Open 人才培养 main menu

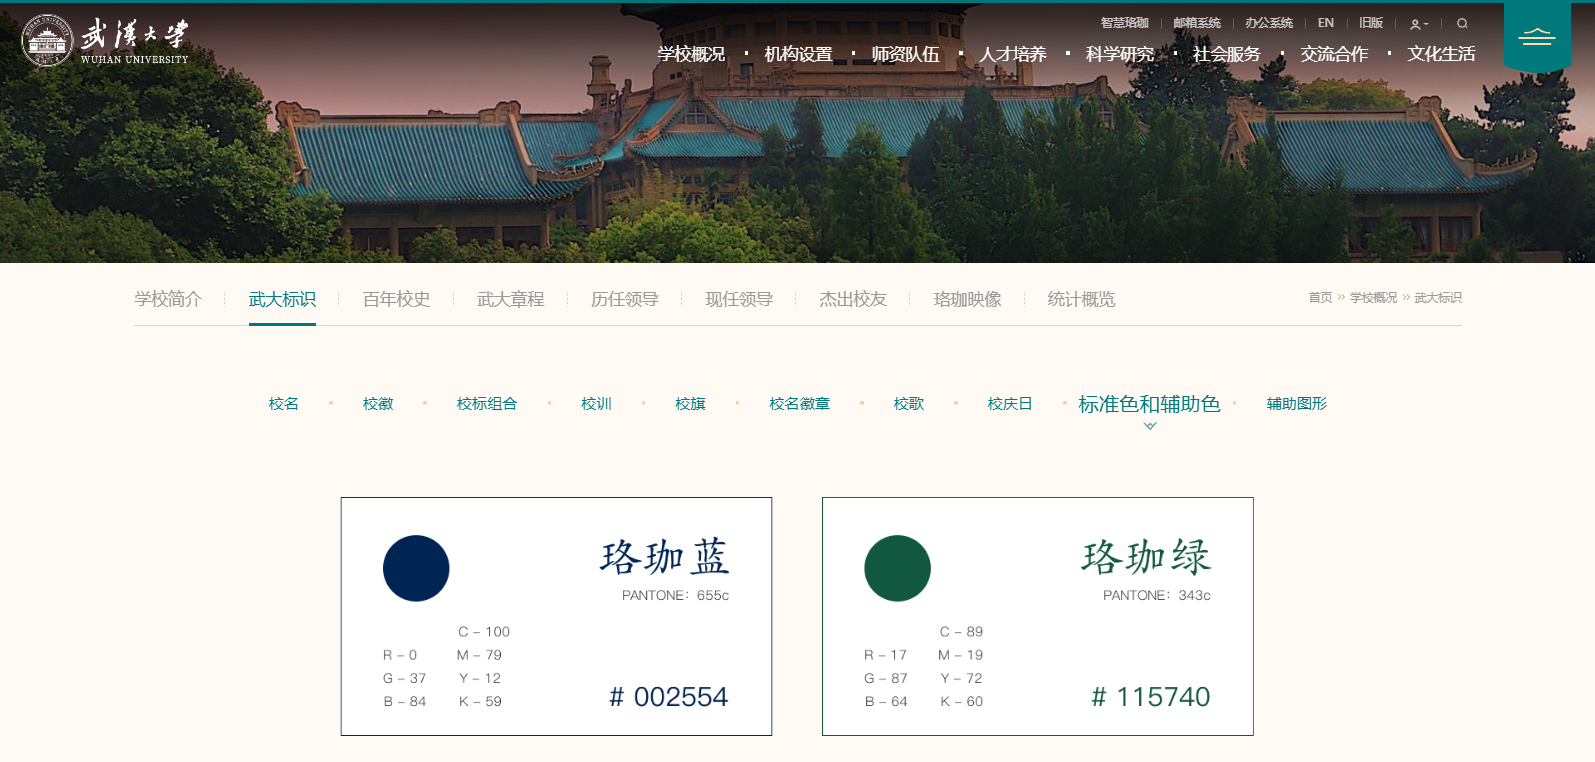pos(1013,54)
